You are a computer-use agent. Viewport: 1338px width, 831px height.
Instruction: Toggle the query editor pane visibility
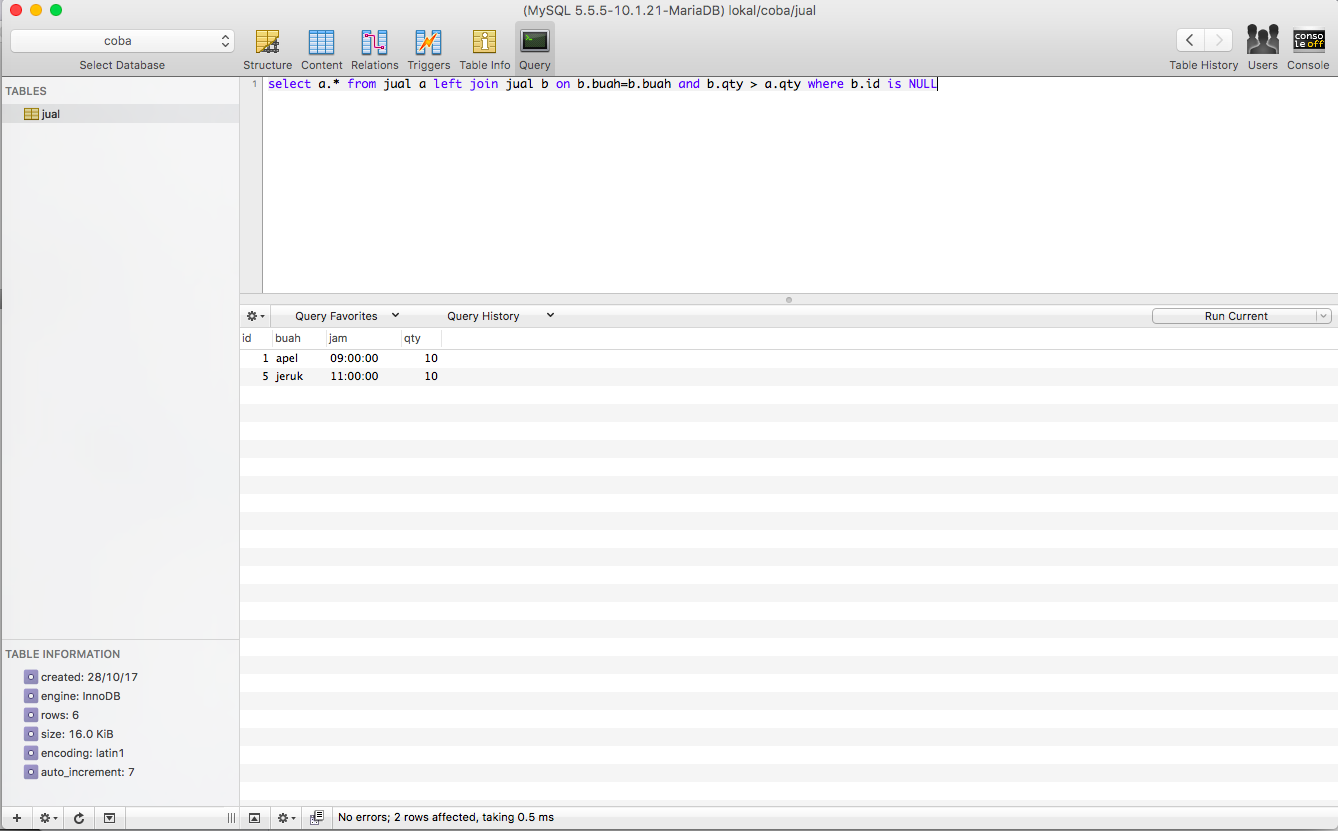[x=254, y=818]
